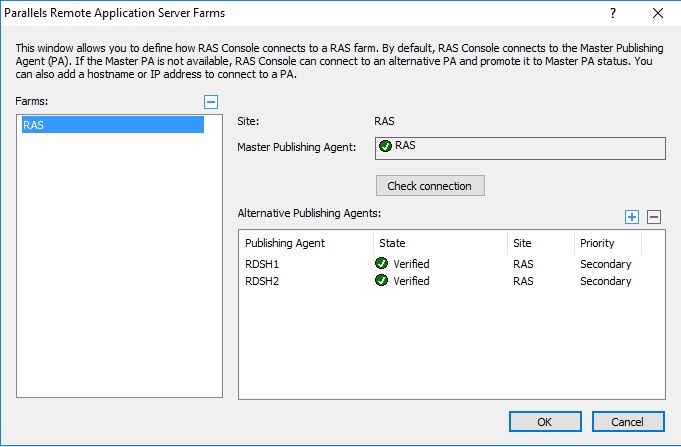Select the RAS farm in the Farms list
The width and height of the screenshot is (681, 447).
(113, 125)
